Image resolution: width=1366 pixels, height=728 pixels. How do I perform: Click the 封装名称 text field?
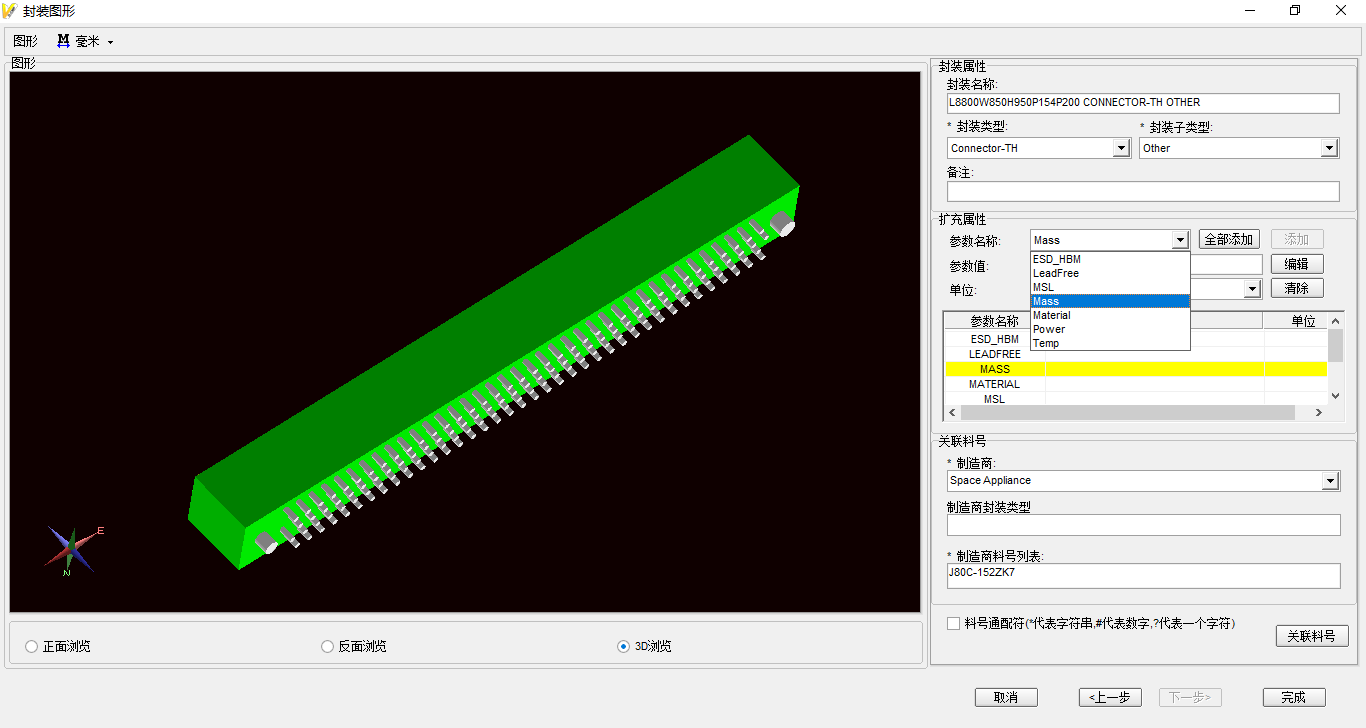(1142, 103)
